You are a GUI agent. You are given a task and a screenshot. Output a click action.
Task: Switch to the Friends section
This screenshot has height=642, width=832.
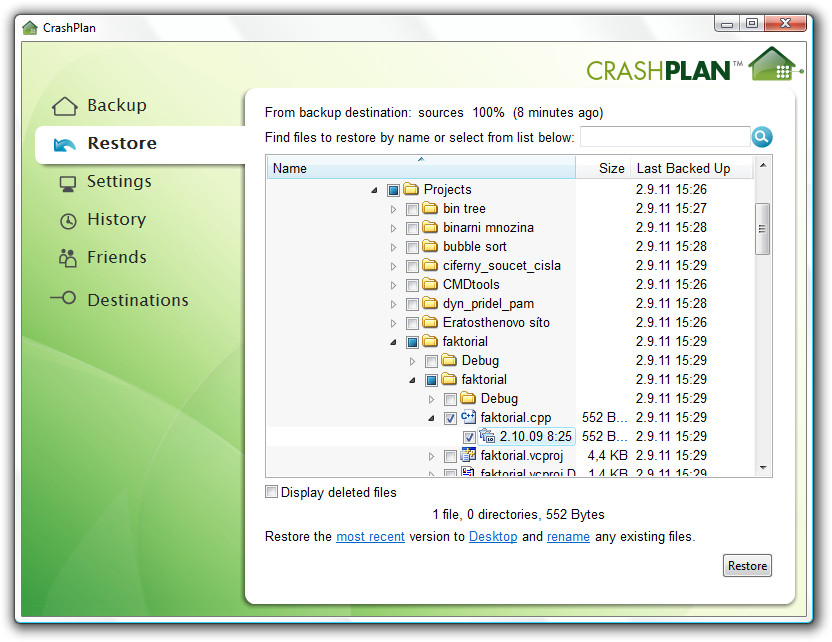(x=102, y=258)
